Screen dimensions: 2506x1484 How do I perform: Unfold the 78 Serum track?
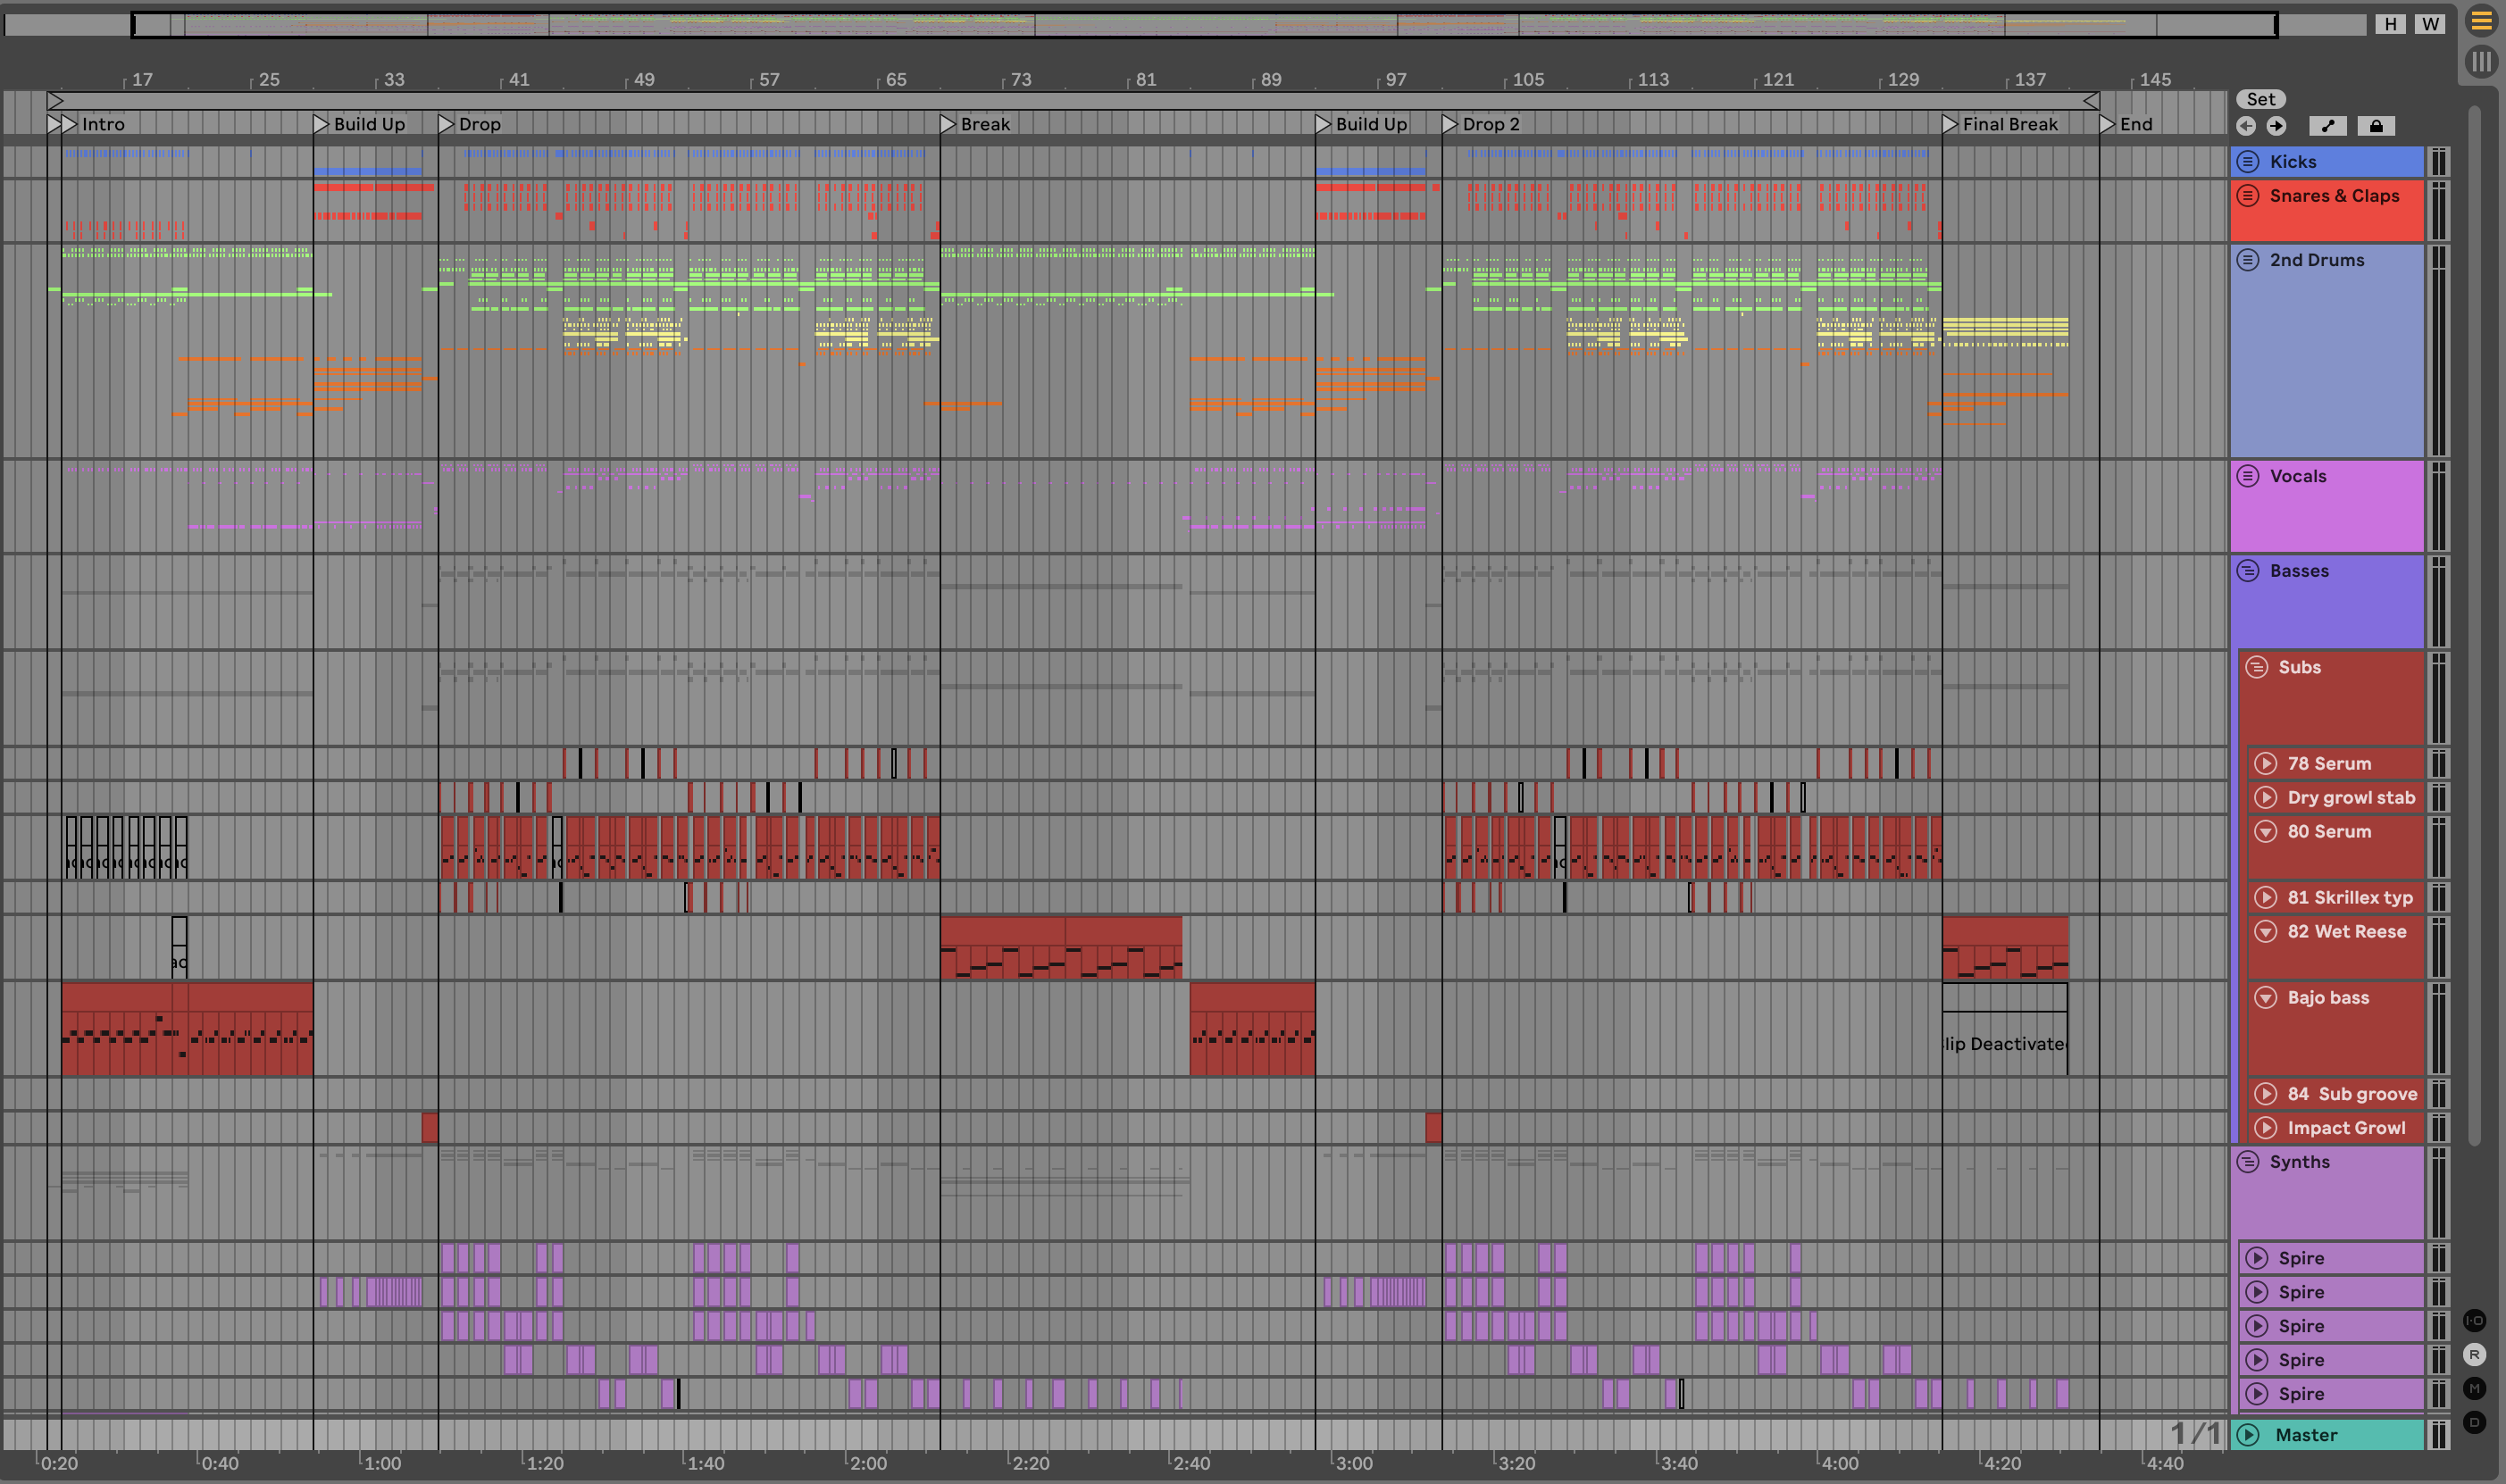pos(2265,764)
